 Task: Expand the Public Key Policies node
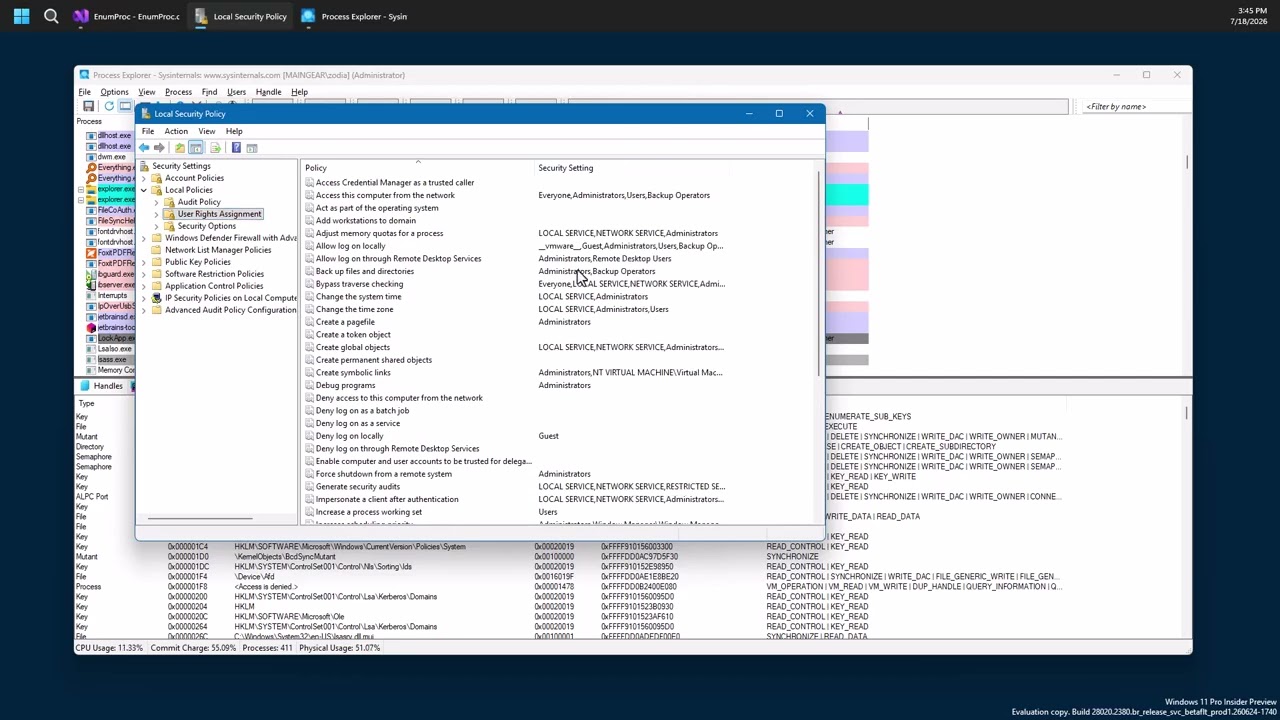click(x=143, y=262)
